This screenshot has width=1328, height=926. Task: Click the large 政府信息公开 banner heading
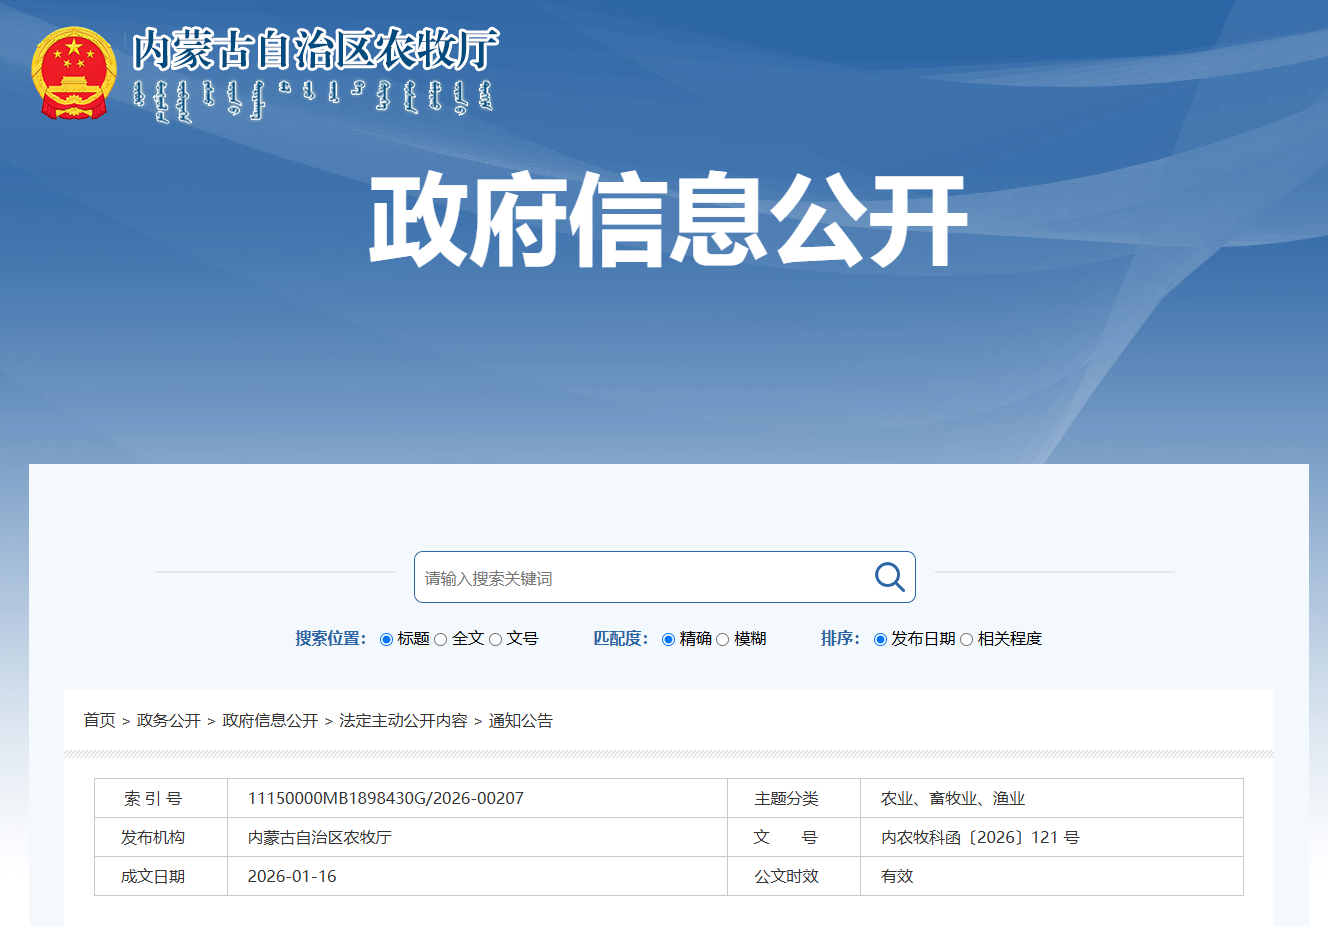[x=667, y=221]
